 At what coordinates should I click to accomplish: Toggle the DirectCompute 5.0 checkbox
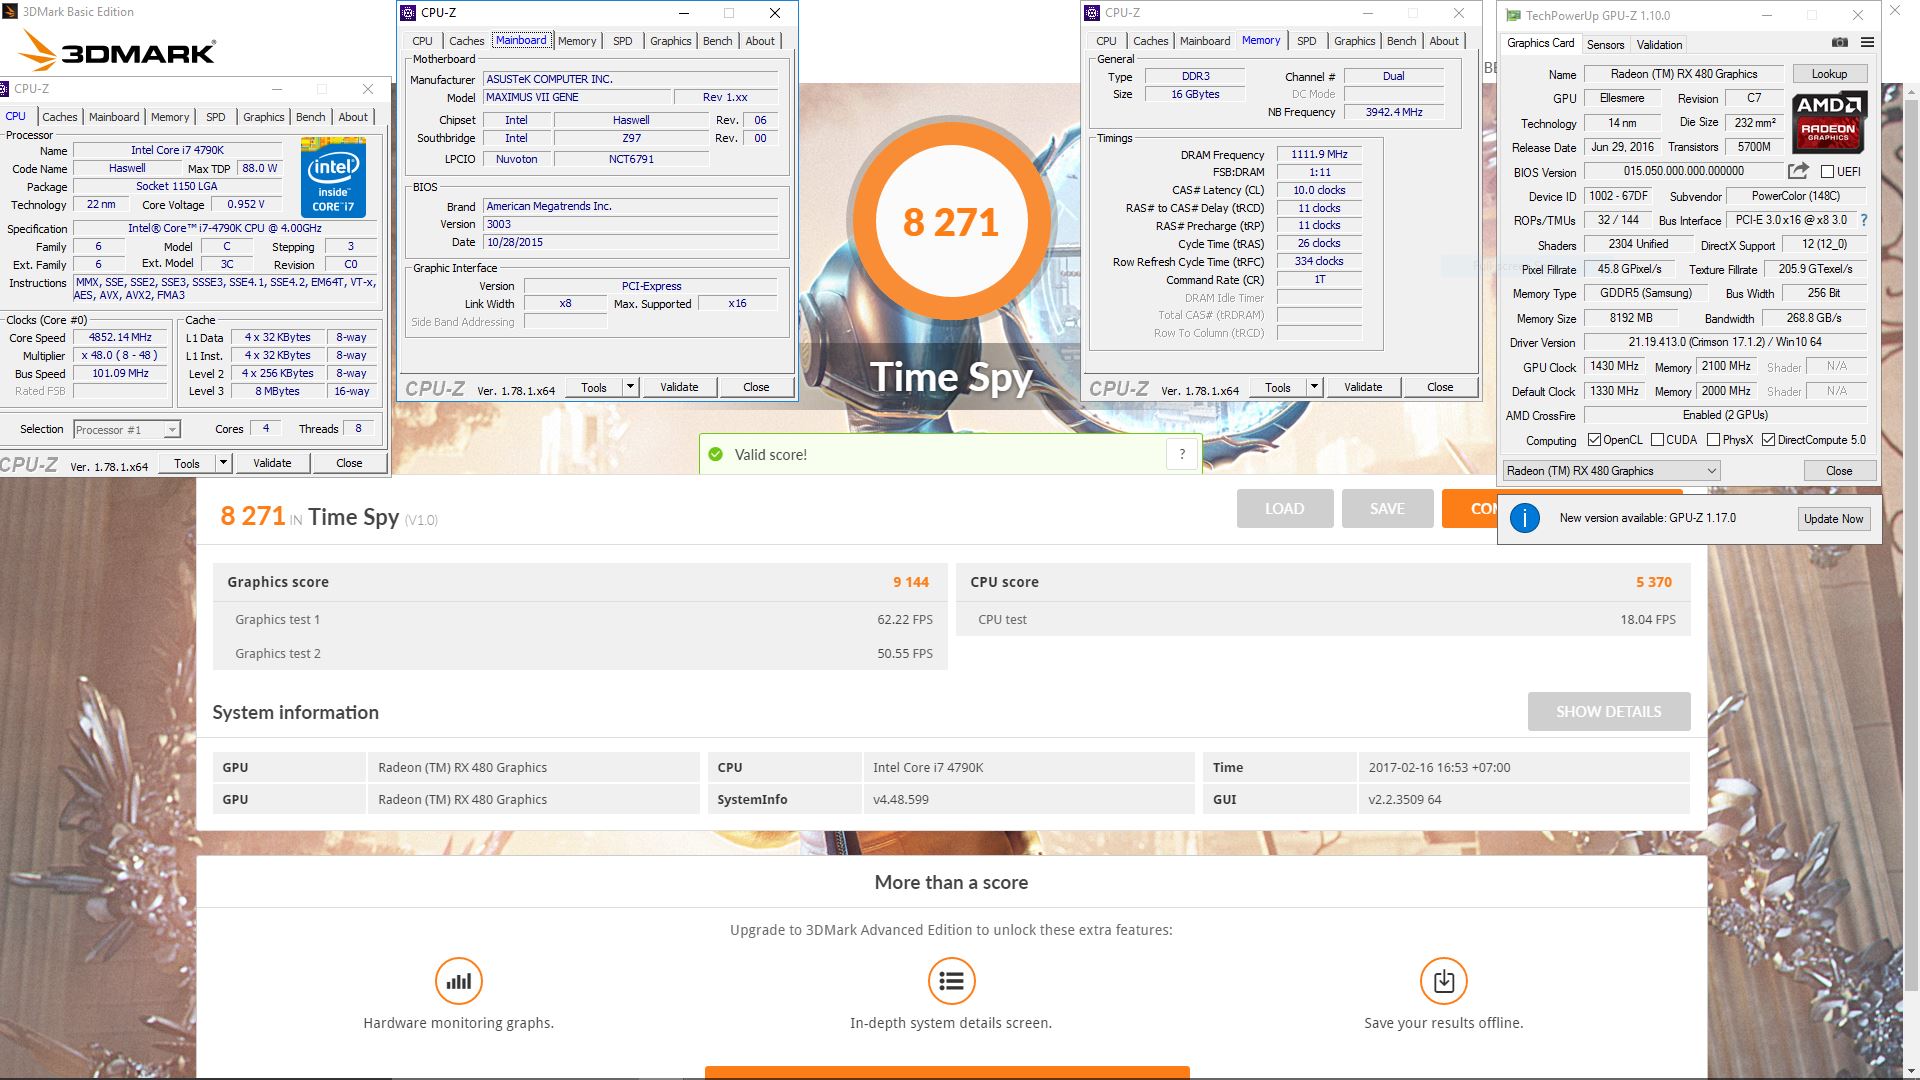pos(1769,440)
